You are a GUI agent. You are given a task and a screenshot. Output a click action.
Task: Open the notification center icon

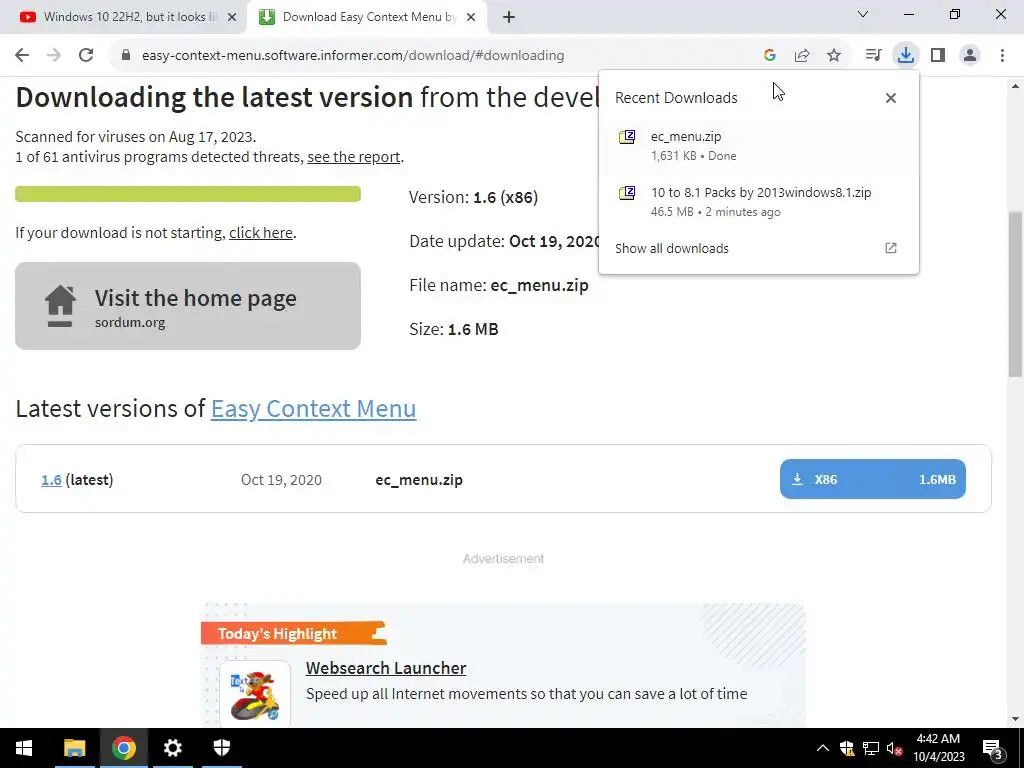[993, 748]
